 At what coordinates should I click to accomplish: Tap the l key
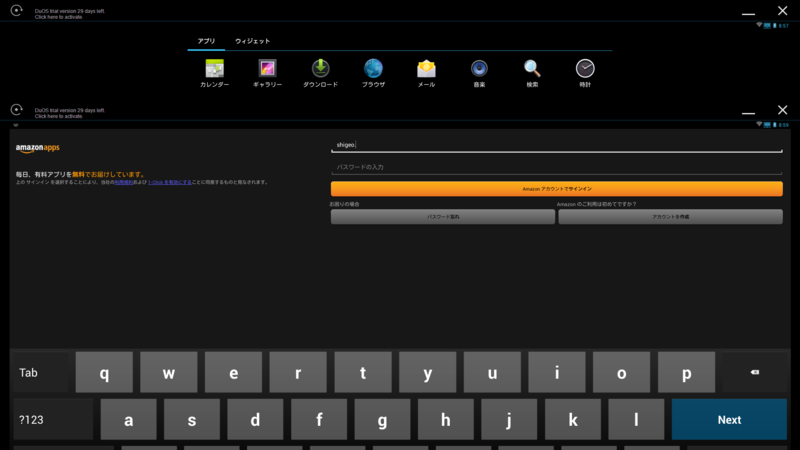pos(636,419)
